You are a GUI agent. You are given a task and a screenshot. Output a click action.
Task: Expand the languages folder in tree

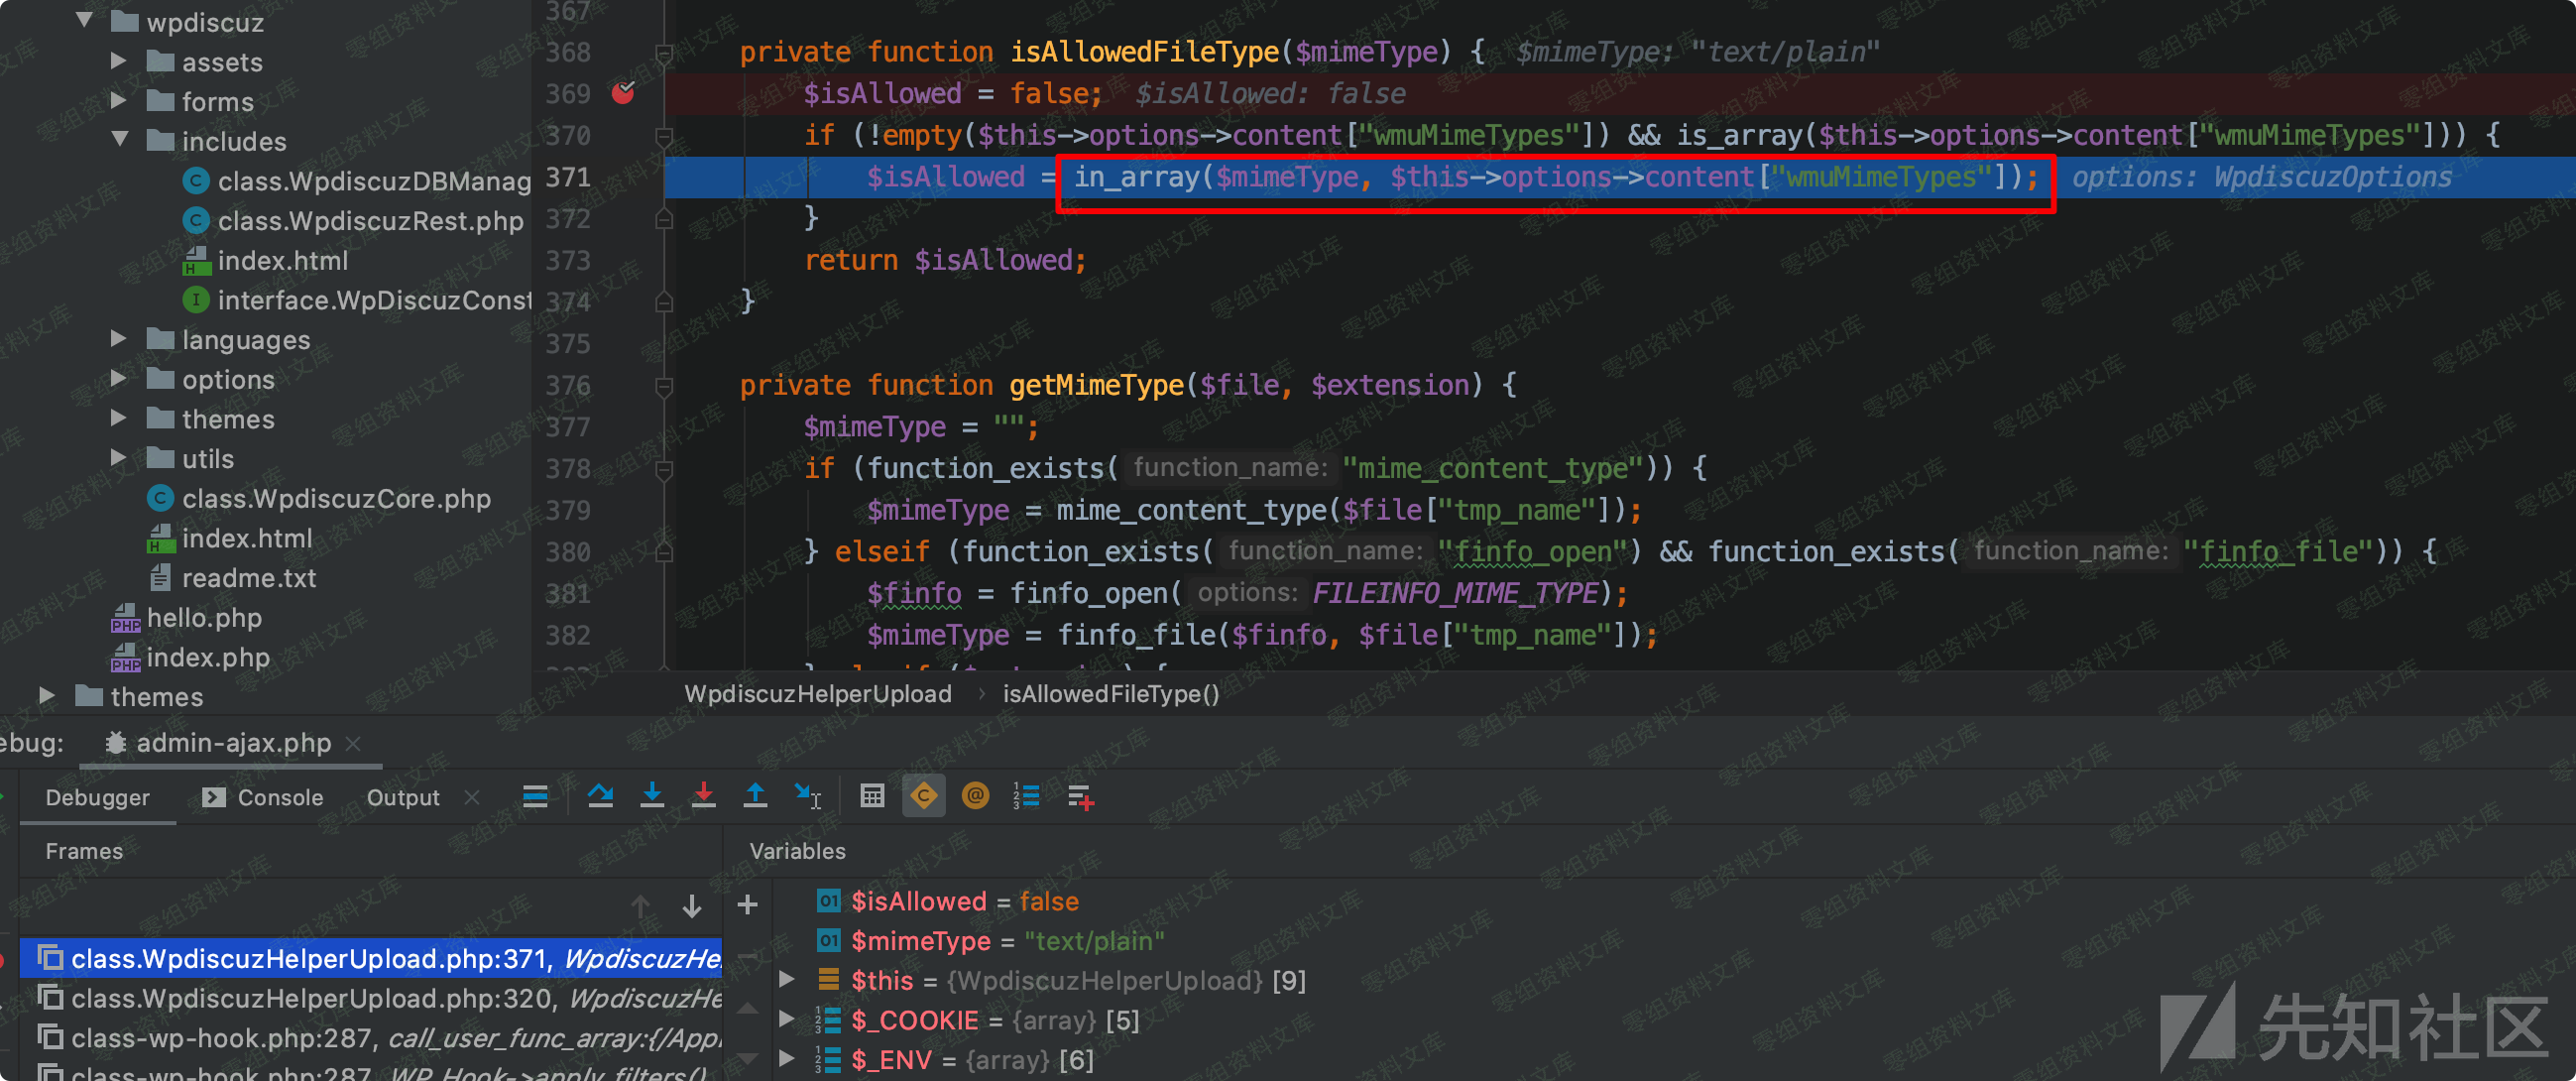pos(118,339)
